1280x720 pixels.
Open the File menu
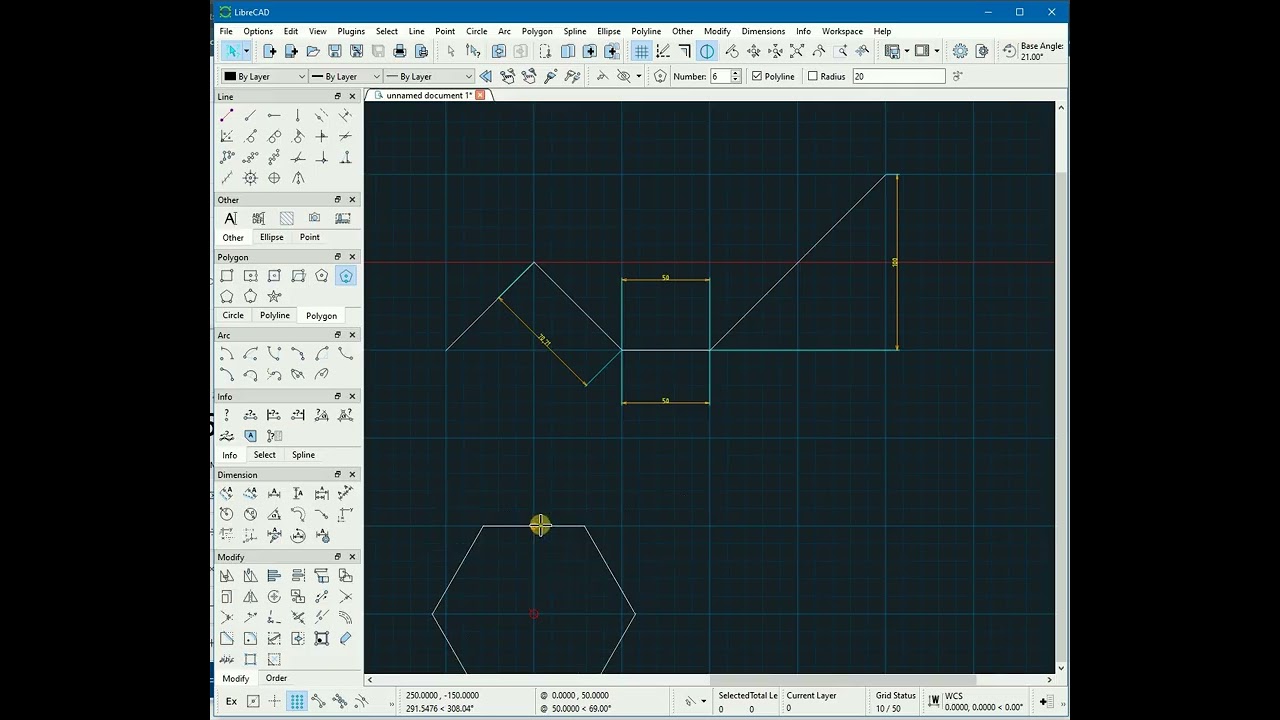pos(226,31)
